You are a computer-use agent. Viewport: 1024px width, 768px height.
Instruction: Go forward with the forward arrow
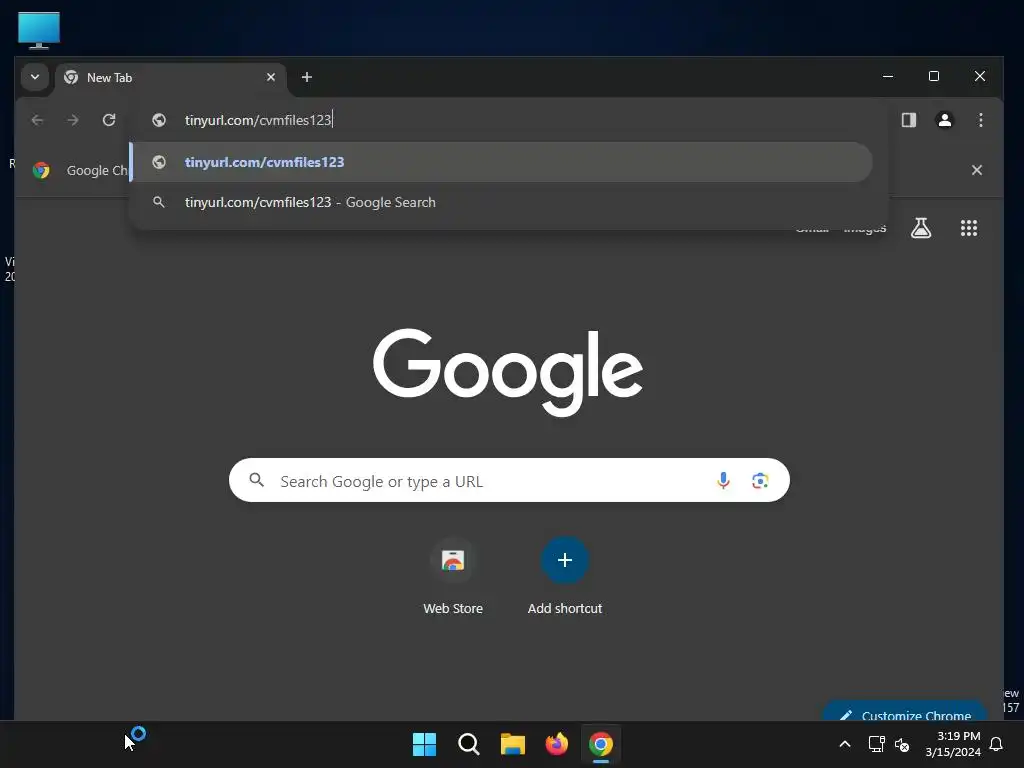point(73,120)
